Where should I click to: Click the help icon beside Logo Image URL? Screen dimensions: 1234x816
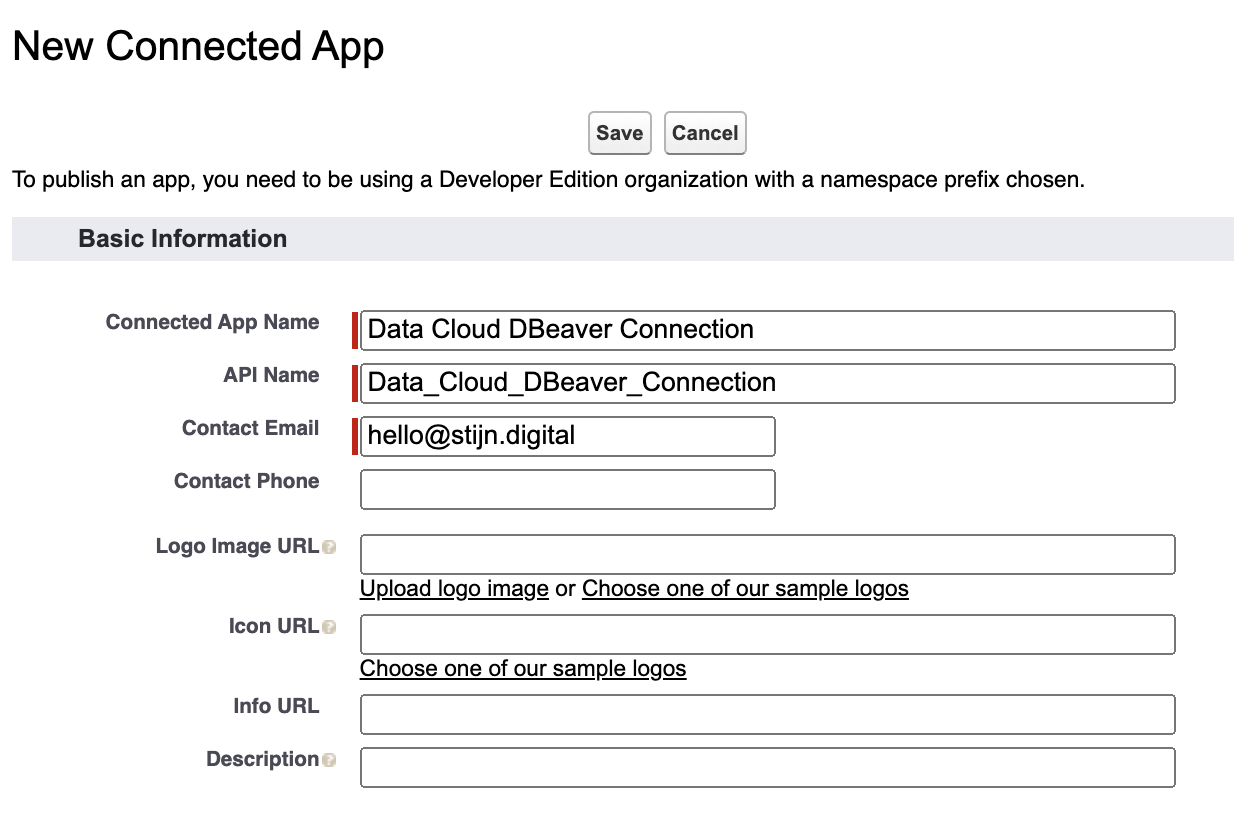(329, 548)
